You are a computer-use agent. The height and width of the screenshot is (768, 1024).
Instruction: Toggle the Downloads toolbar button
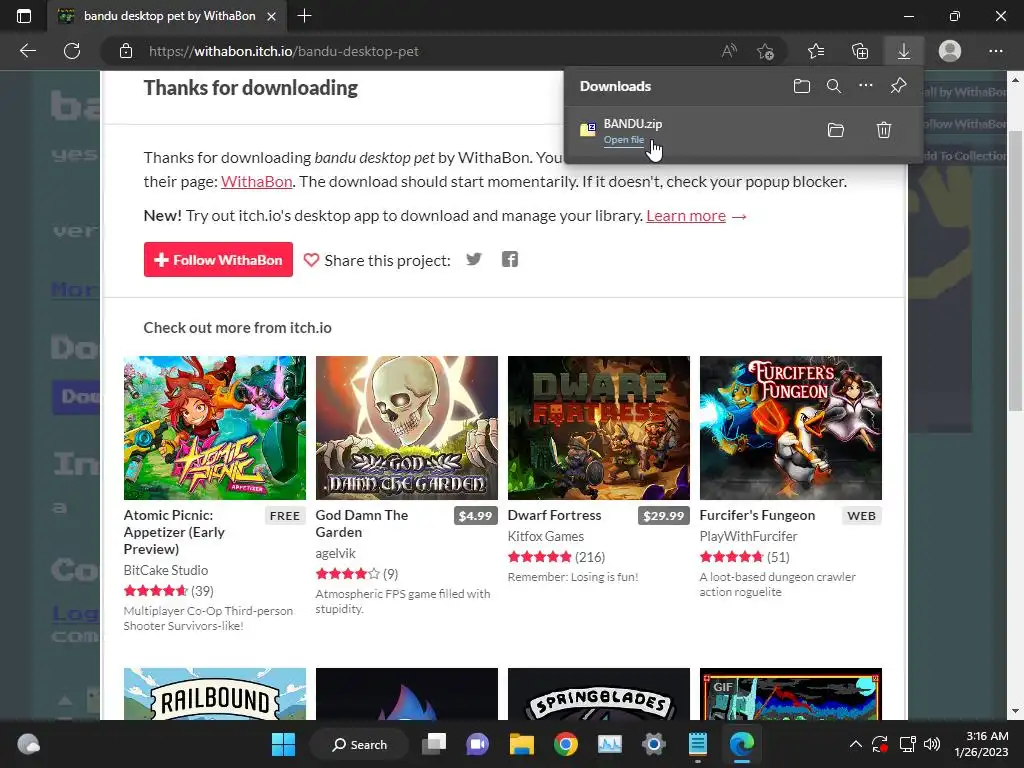click(904, 51)
